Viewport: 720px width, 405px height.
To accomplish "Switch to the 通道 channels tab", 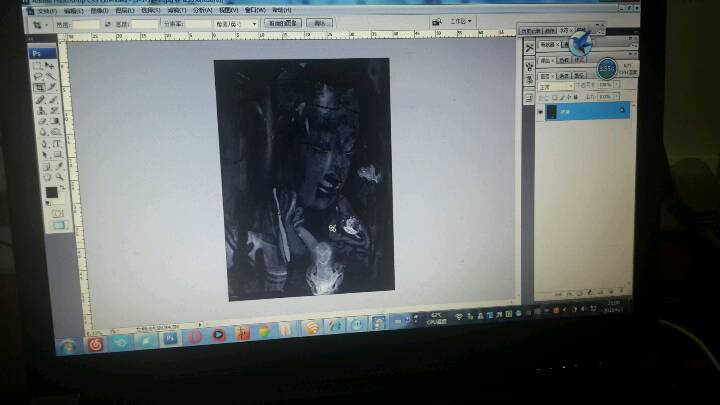I will [564, 75].
